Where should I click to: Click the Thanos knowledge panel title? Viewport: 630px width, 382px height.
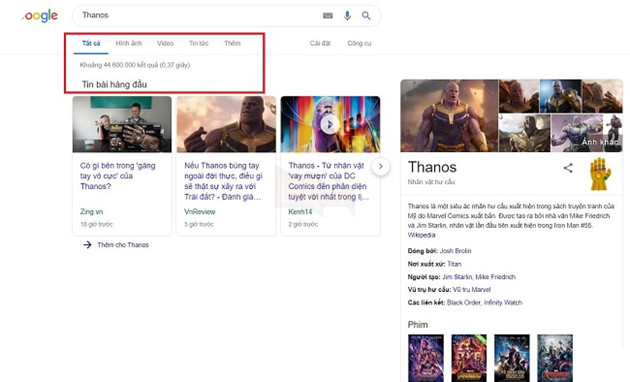tap(432, 167)
